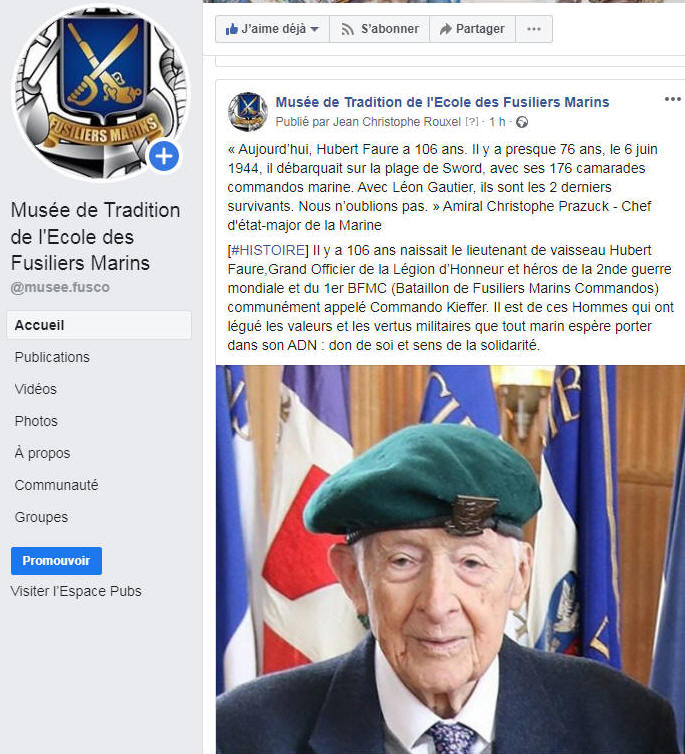The width and height of the screenshot is (685, 754).
Task: Click the share arrow icon beside Partager
Action: pos(446,29)
